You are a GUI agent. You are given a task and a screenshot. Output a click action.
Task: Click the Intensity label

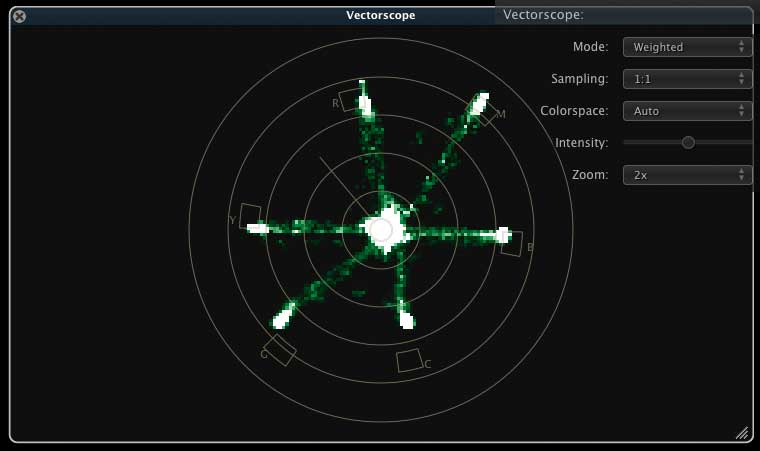(581, 143)
